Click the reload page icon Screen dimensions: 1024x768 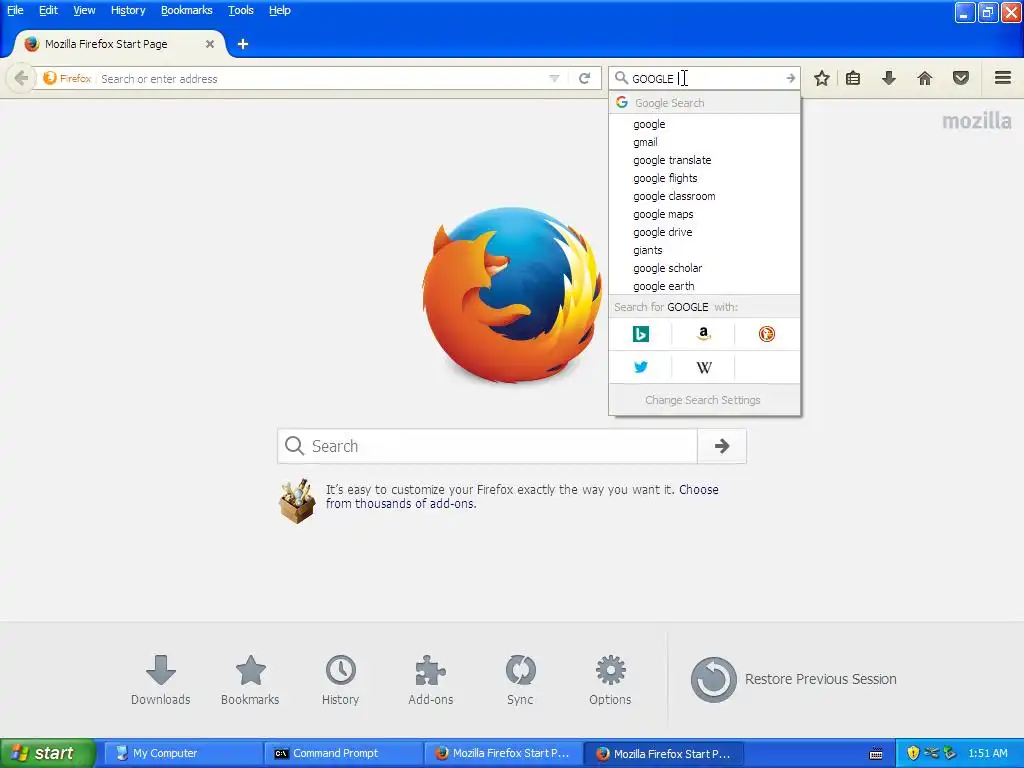584,78
